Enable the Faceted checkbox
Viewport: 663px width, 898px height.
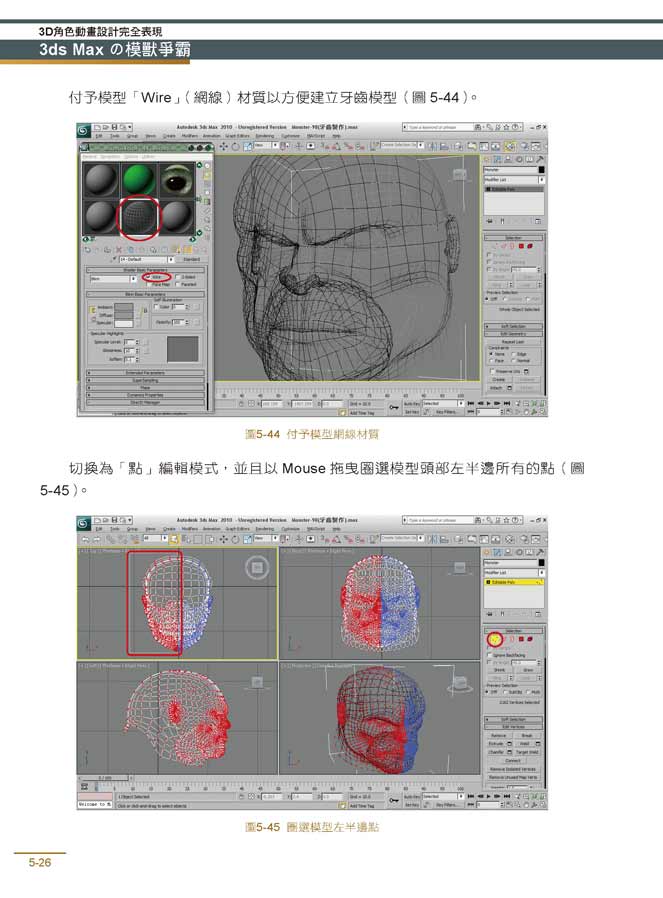(x=177, y=284)
